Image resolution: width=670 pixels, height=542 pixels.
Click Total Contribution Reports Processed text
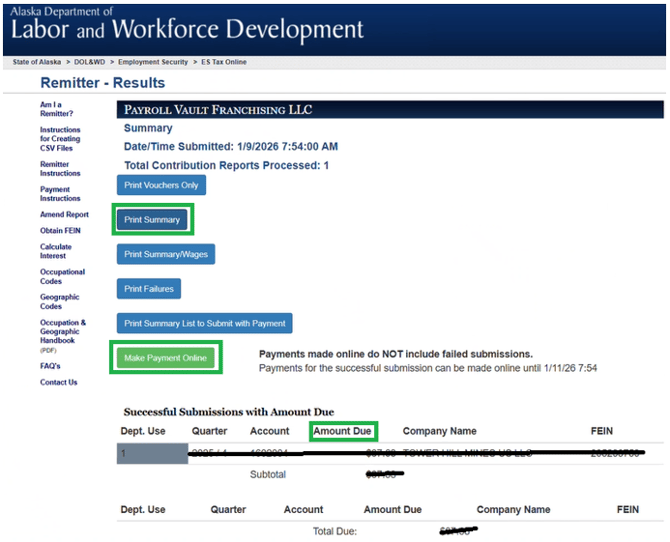pos(226,165)
